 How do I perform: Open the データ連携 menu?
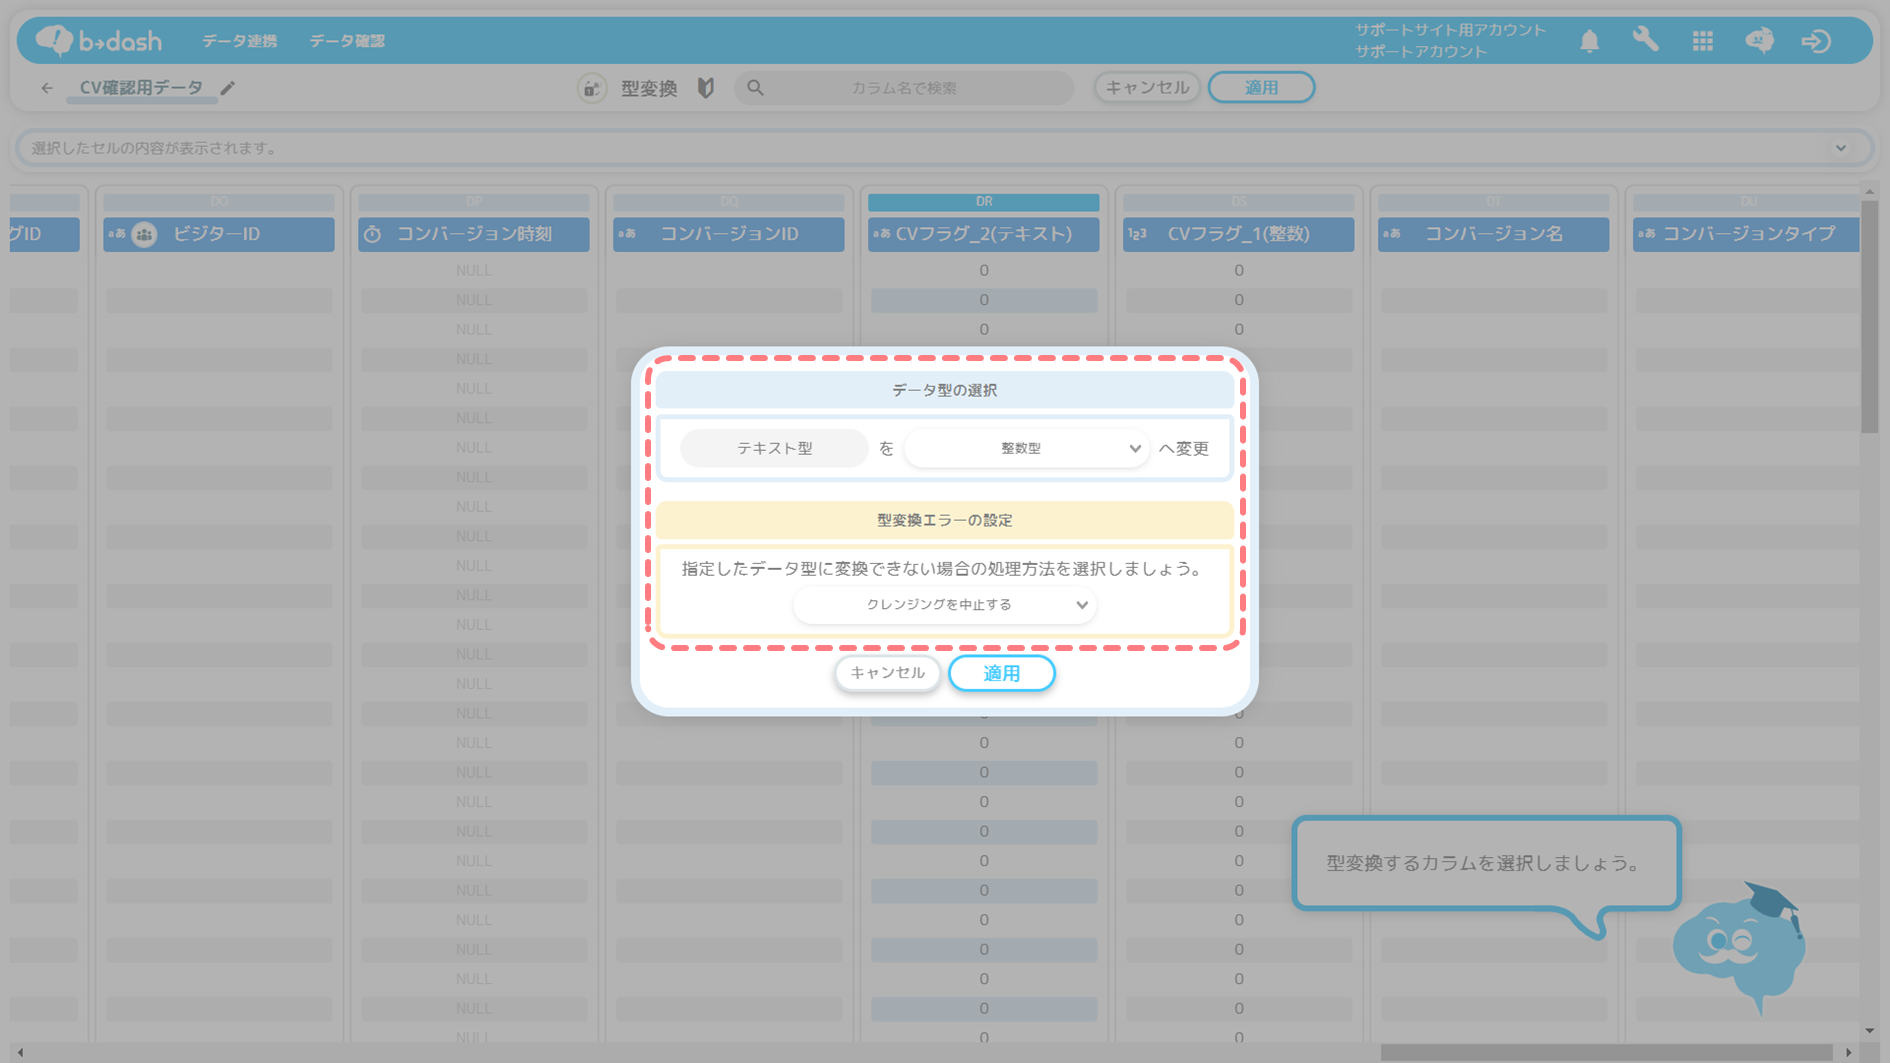coord(239,41)
